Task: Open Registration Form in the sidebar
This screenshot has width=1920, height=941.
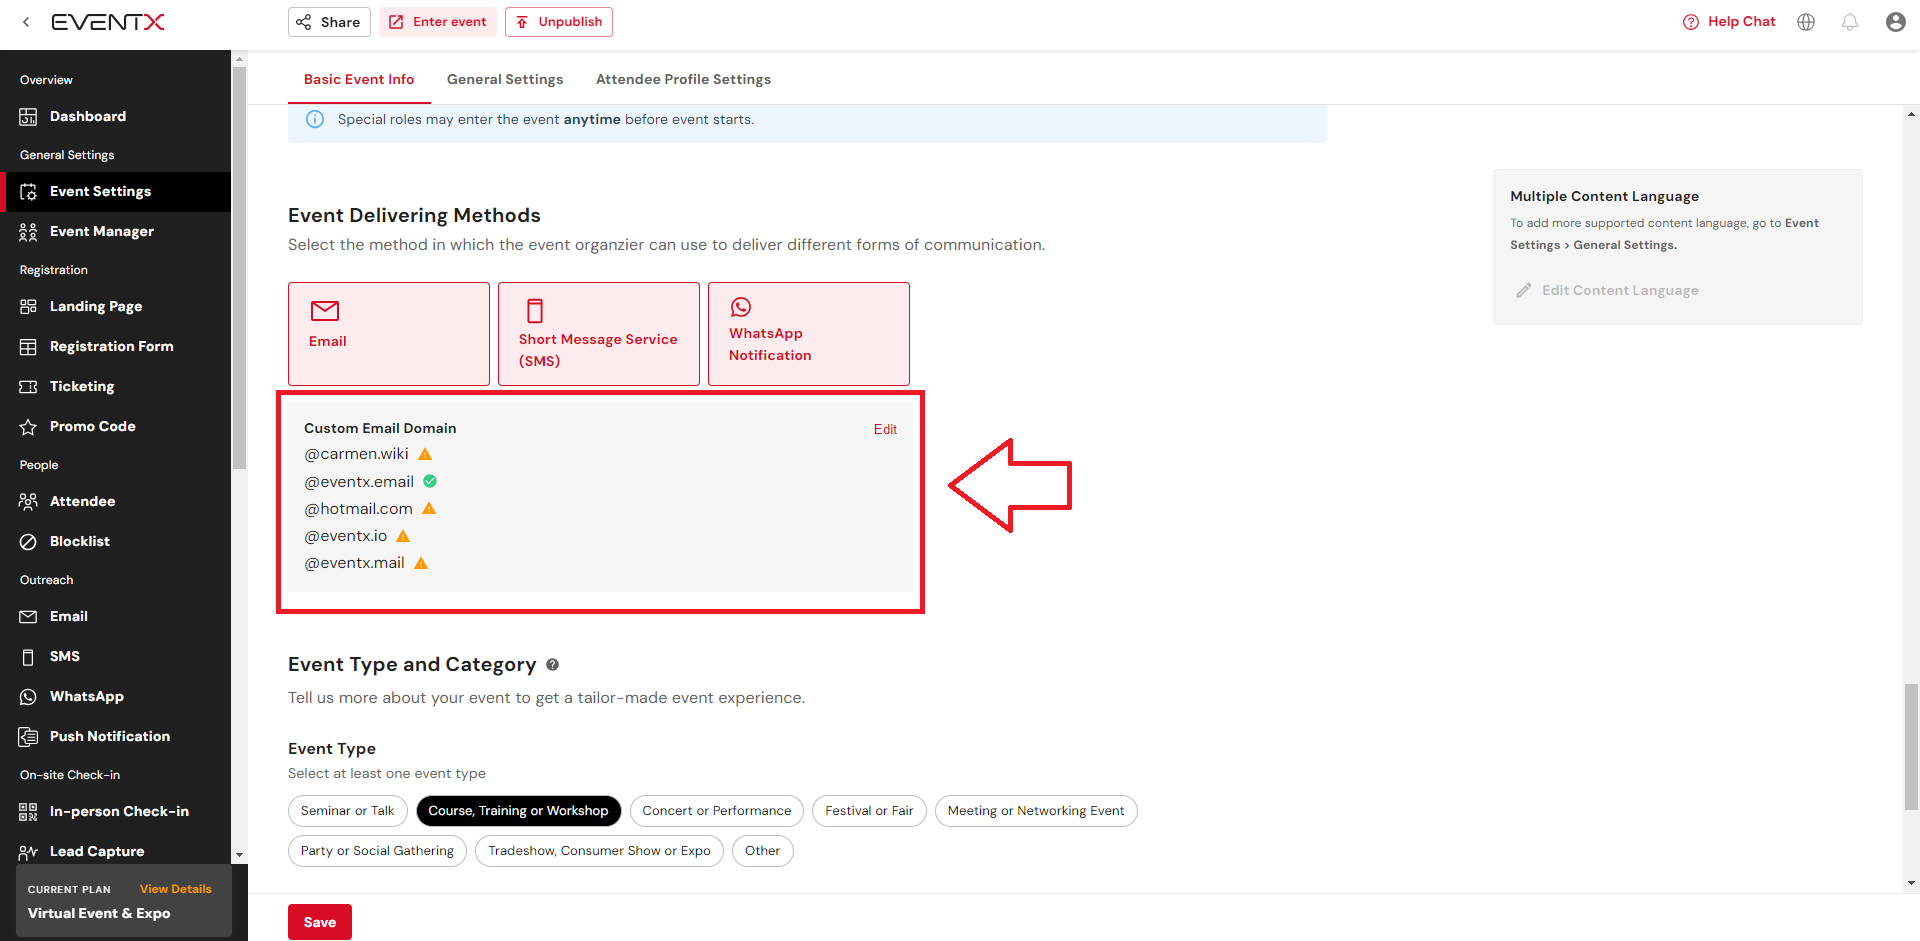Action: (x=116, y=346)
